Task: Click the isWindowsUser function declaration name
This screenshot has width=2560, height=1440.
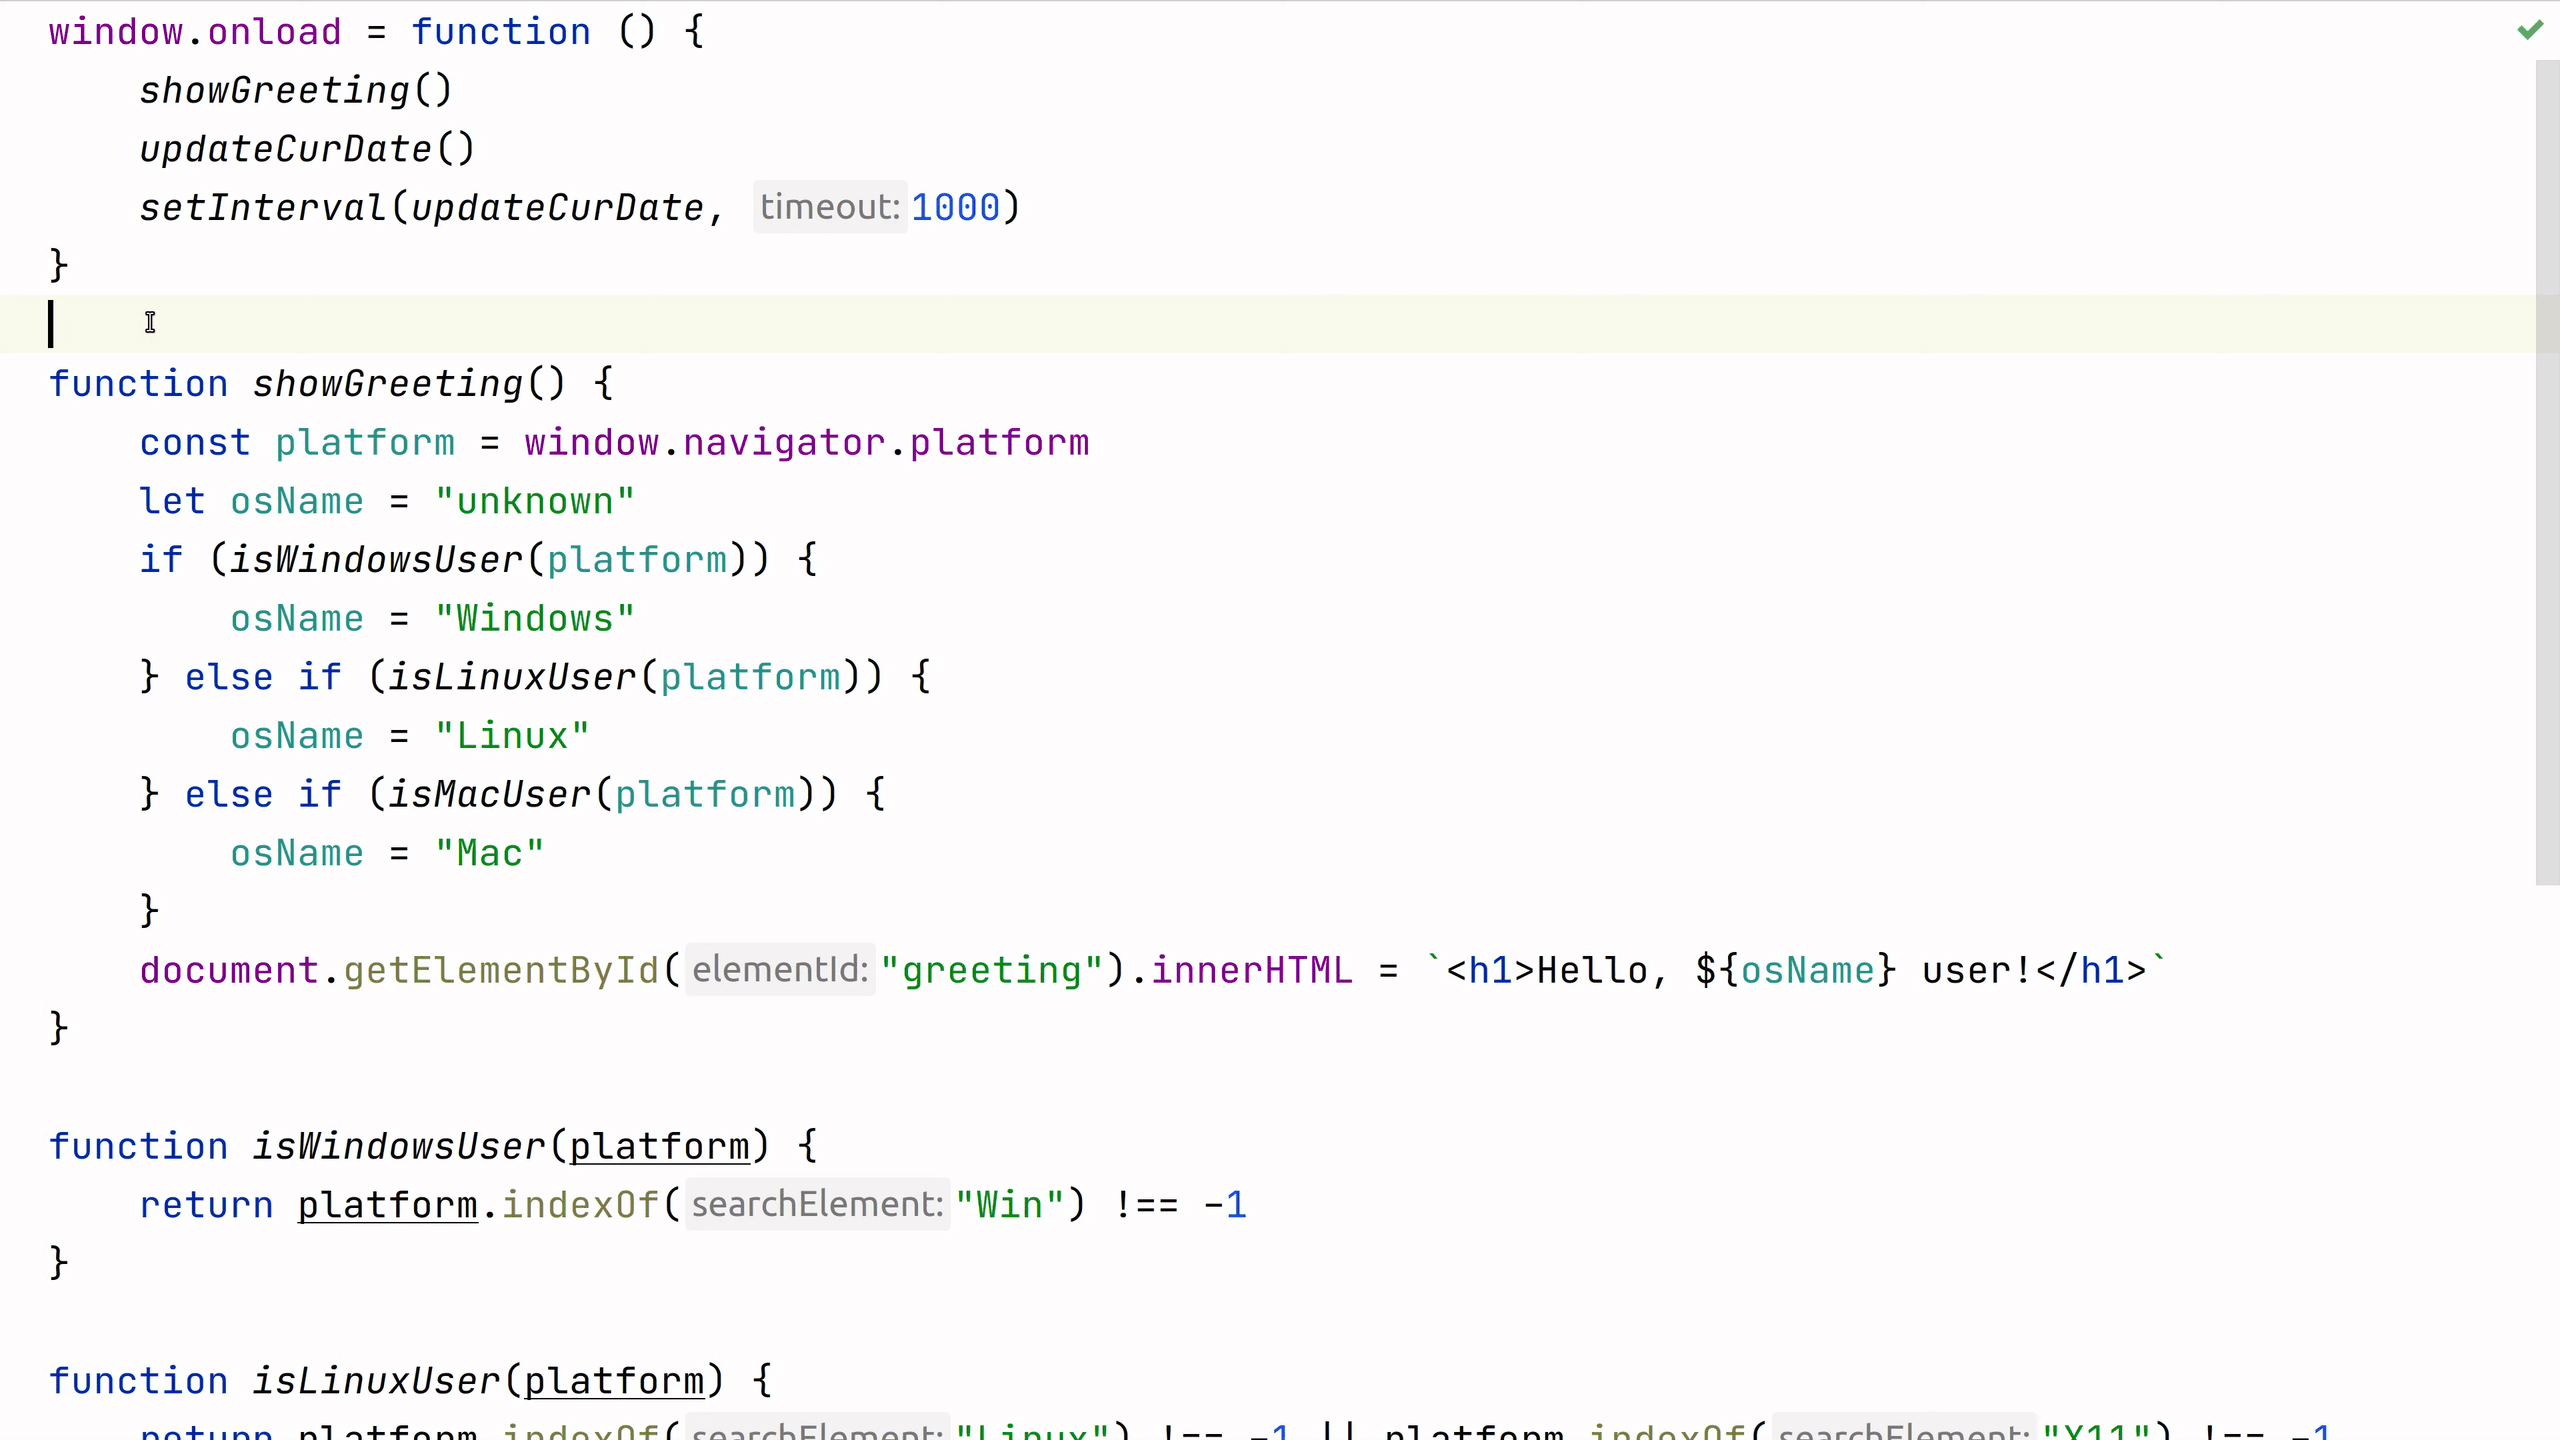Action: coord(400,1146)
